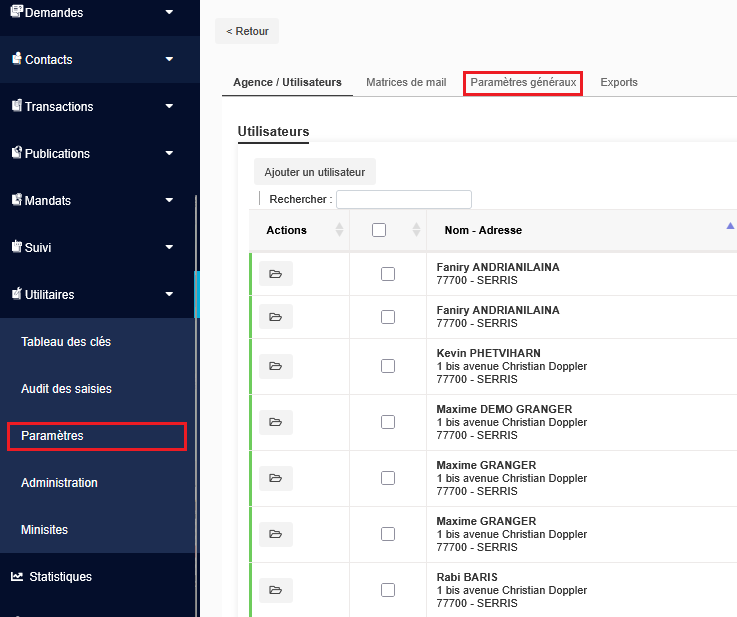
Task: Toggle the select-all checkbox in table header
Action: pos(378,230)
